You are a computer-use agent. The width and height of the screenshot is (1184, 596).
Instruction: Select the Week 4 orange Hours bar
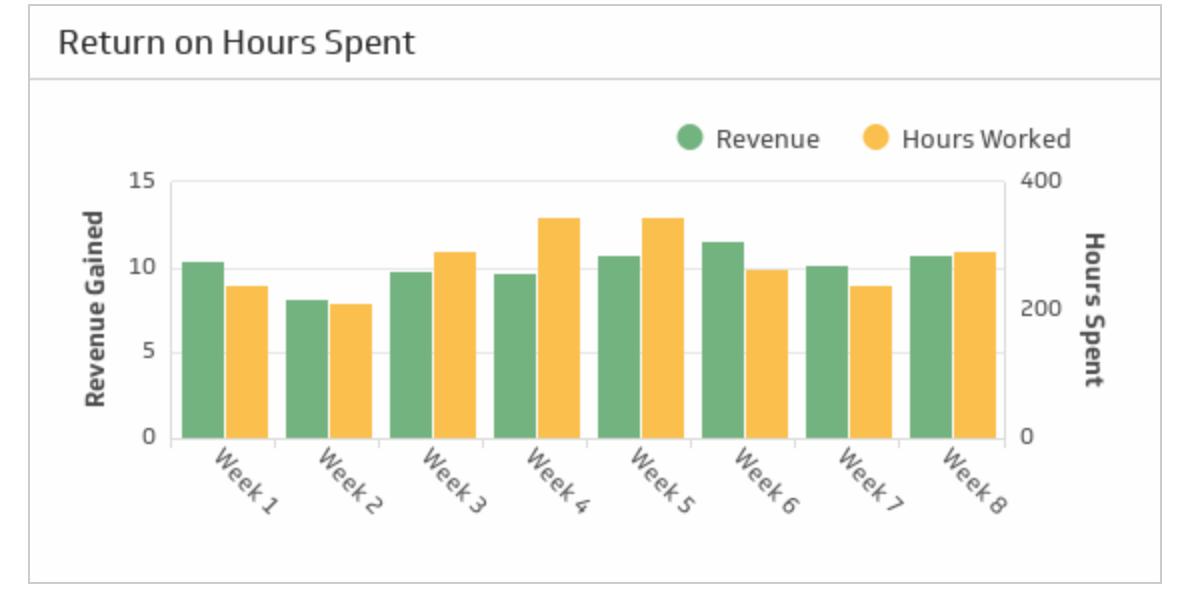click(x=559, y=328)
